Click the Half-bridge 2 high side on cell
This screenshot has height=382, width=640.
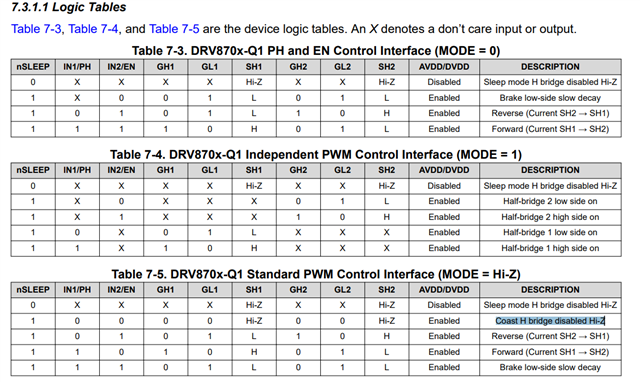pyautogui.click(x=550, y=217)
